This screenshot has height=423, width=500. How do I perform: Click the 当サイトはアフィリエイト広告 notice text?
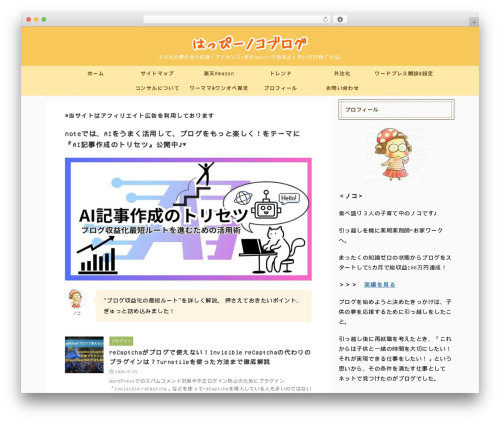click(x=139, y=116)
